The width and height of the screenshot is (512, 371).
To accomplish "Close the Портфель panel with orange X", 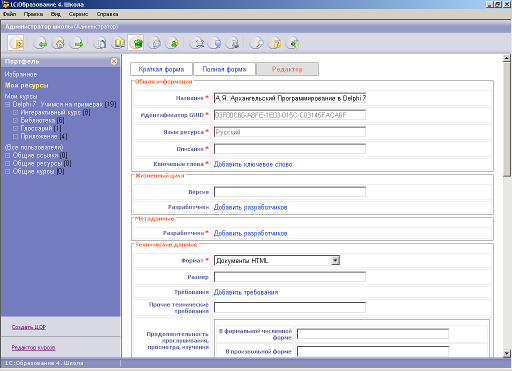I will [114, 61].
